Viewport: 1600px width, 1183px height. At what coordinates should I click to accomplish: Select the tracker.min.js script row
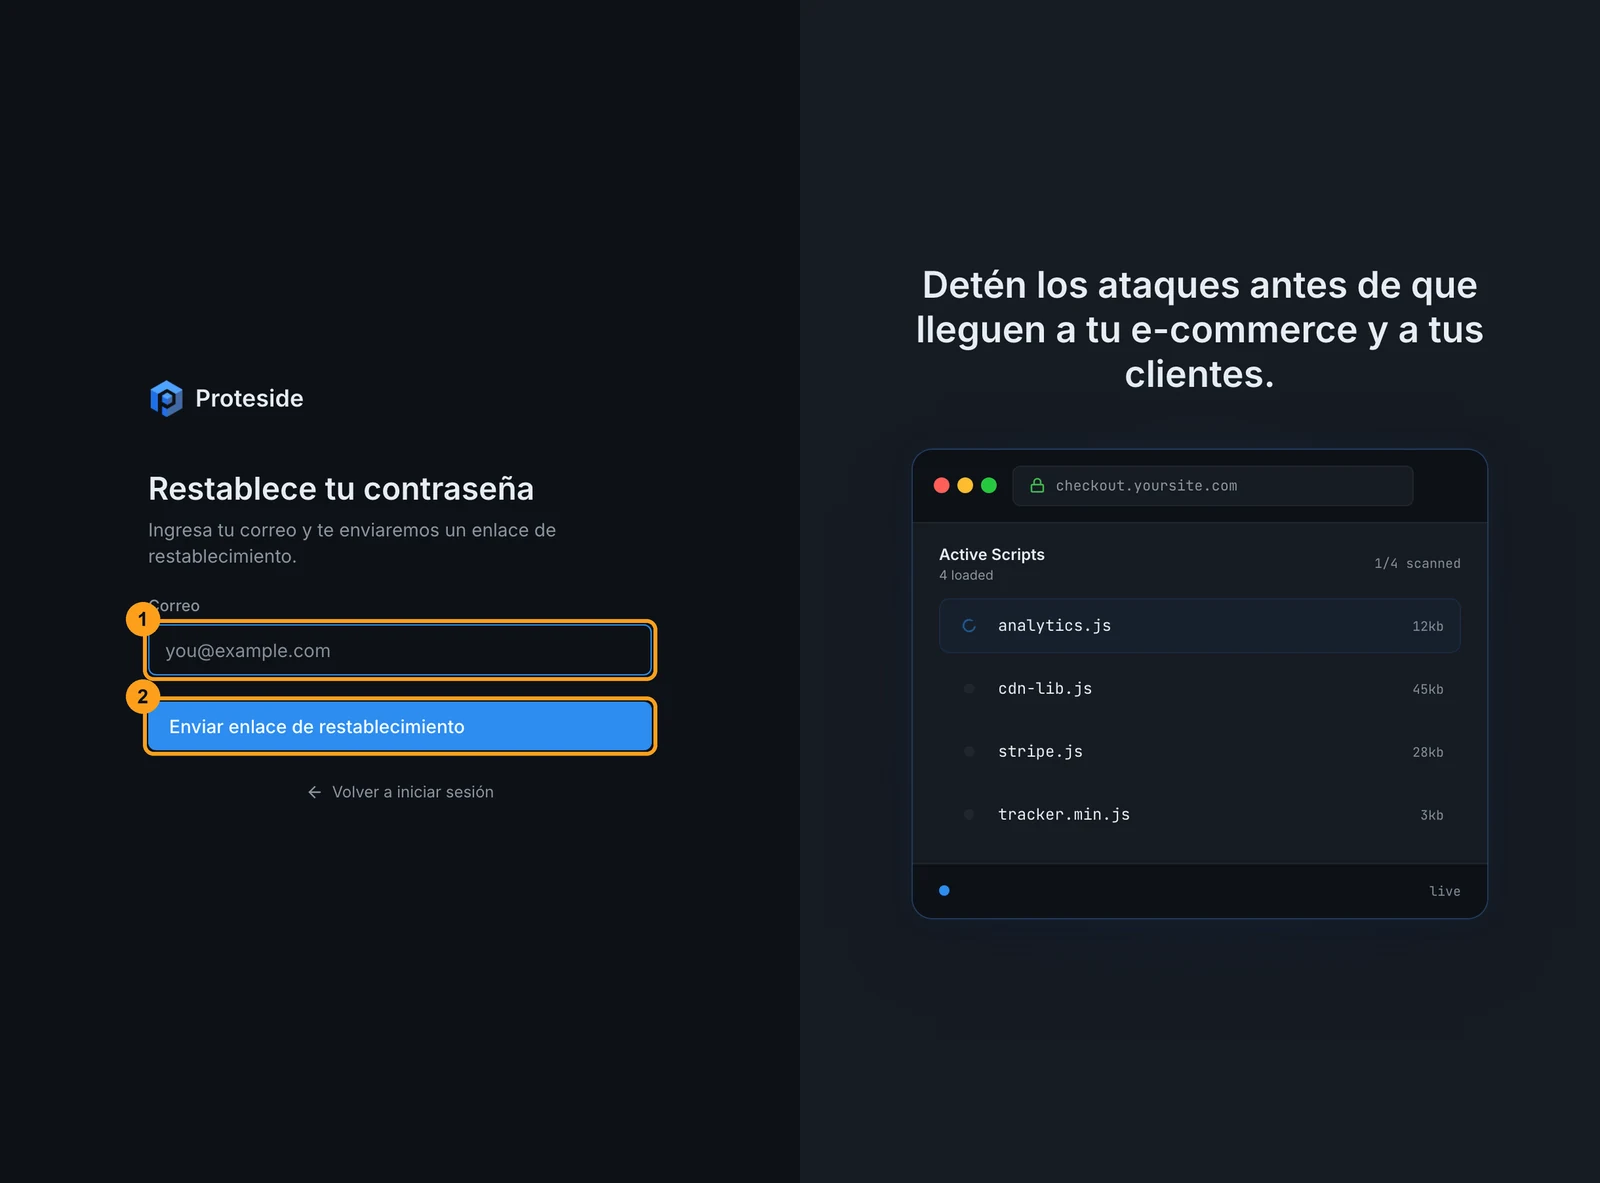click(1199, 814)
